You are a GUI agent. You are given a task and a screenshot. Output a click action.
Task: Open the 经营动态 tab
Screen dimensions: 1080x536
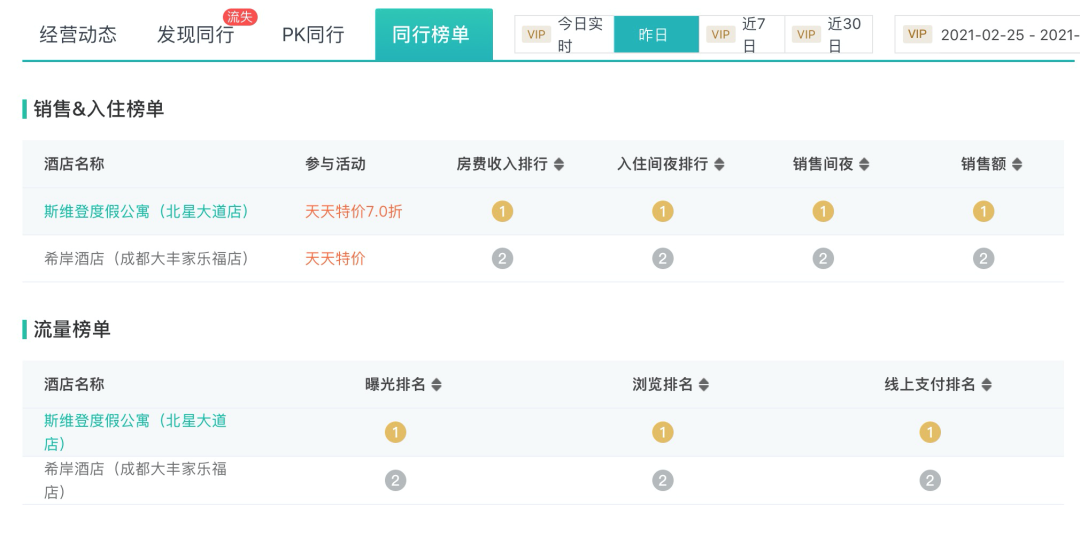(78, 35)
